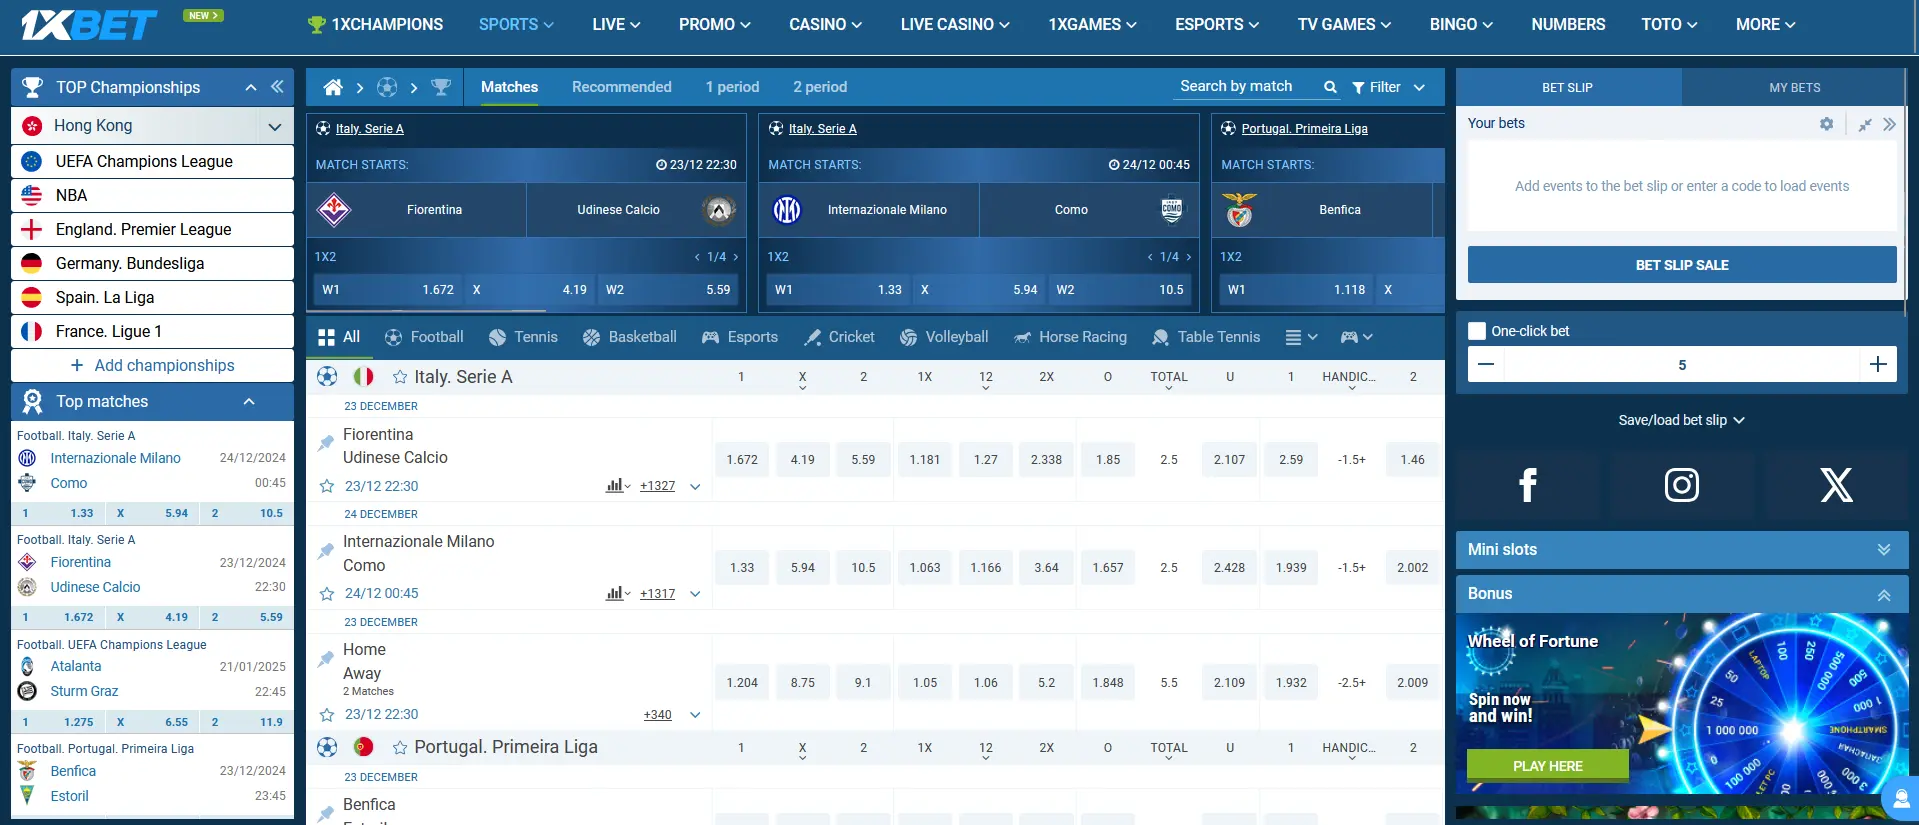The width and height of the screenshot is (1919, 825).
Task: Open UEFA Champions League championship
Action: (x=152, y=161)
